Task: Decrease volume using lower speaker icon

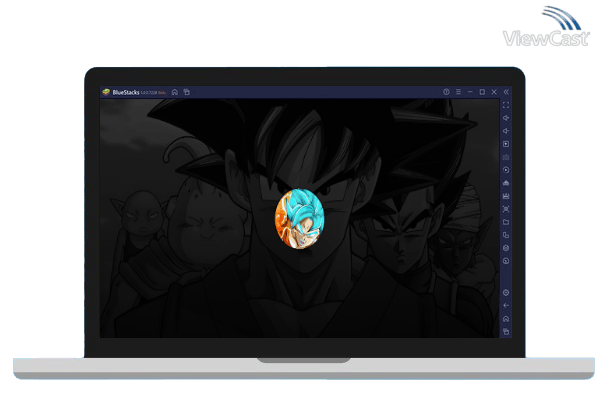Action: coord(506,131)
